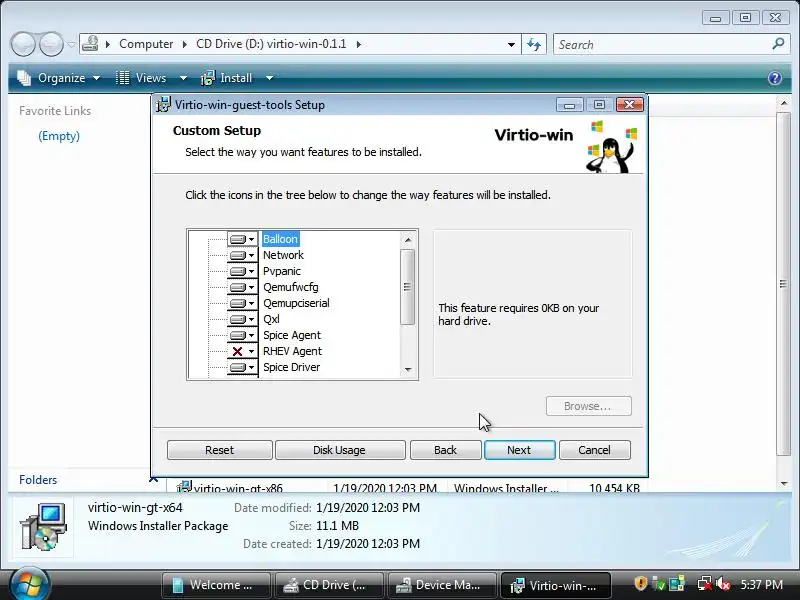The height and width of the screenshot is (600, 800).
Task: Open the Windows Start orb
Action: click(29, 585)
